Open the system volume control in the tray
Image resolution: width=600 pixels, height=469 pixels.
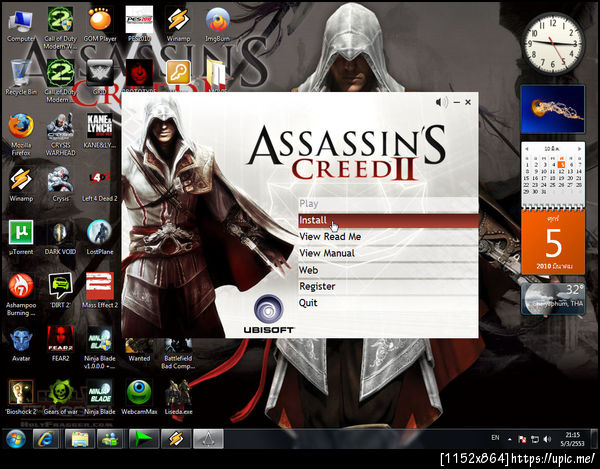[x=547, y=439]
